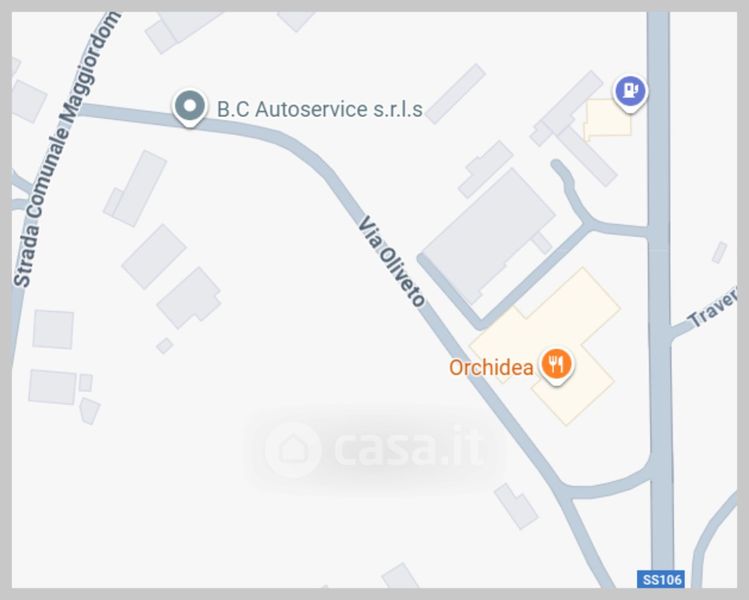Image resolution: width=749 pixels, height=600 pixels.
Task: Click the casa.it house logo watermark
Action: (x=292, y=450)
